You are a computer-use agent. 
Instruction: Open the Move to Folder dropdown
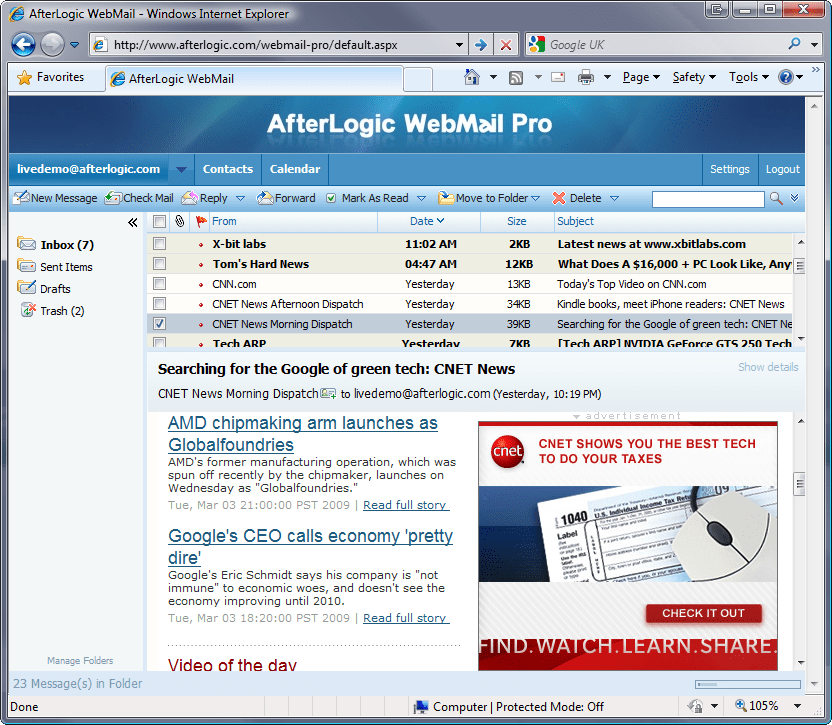489,198
